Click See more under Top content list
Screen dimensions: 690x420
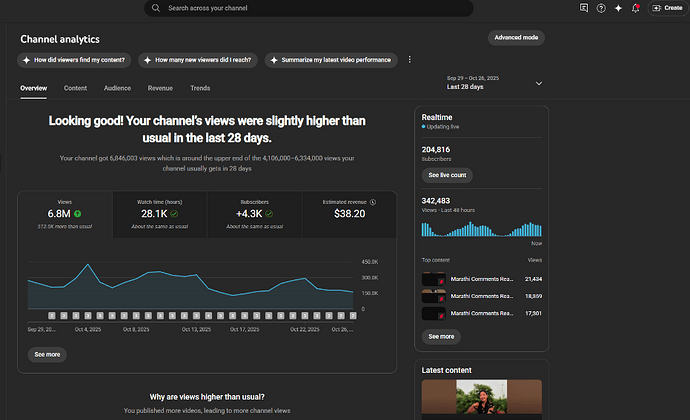click(x=441, y=336)
